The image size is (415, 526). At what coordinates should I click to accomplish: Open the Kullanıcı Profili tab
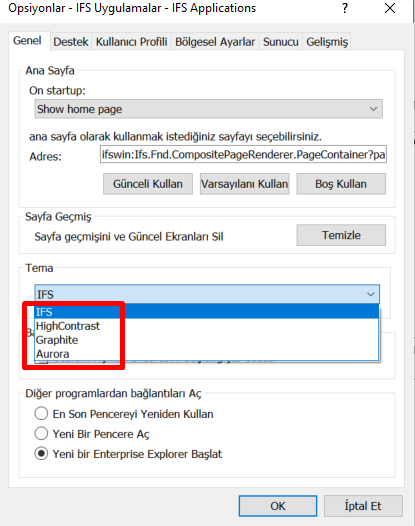click(x=132, y=42)
